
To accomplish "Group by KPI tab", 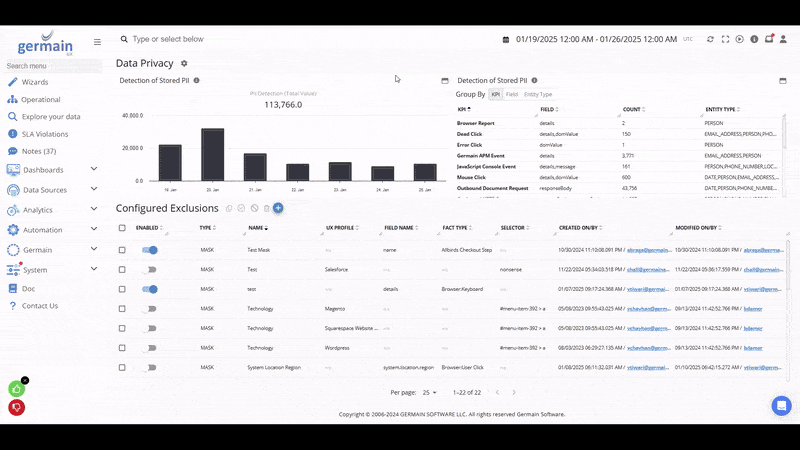I will click(x=495, y=94).
